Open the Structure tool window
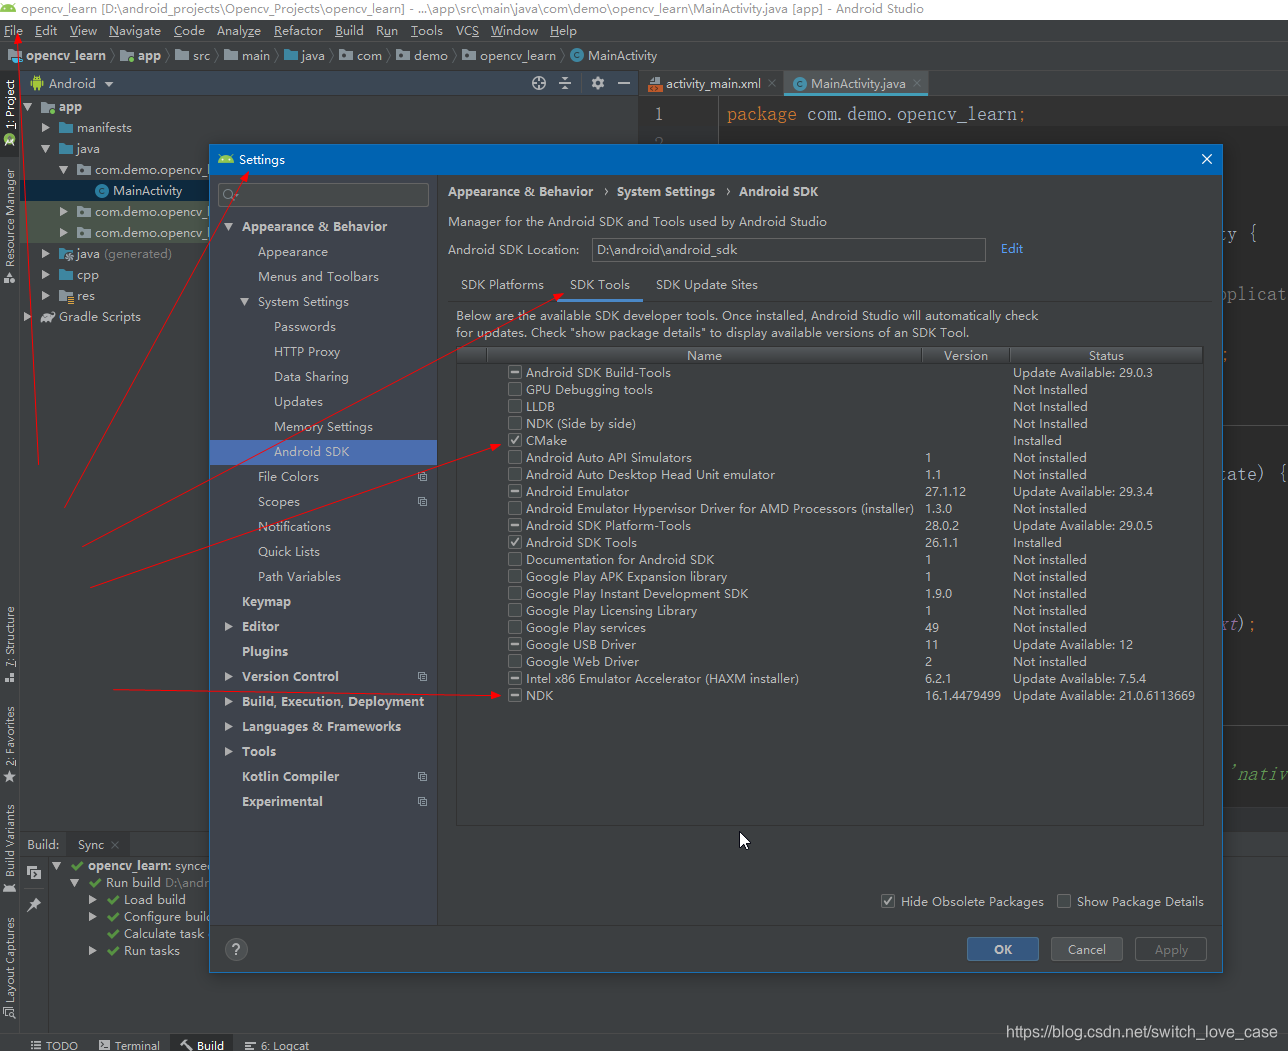Viewport: 1288px width, 1051px height. pos(10,644)
